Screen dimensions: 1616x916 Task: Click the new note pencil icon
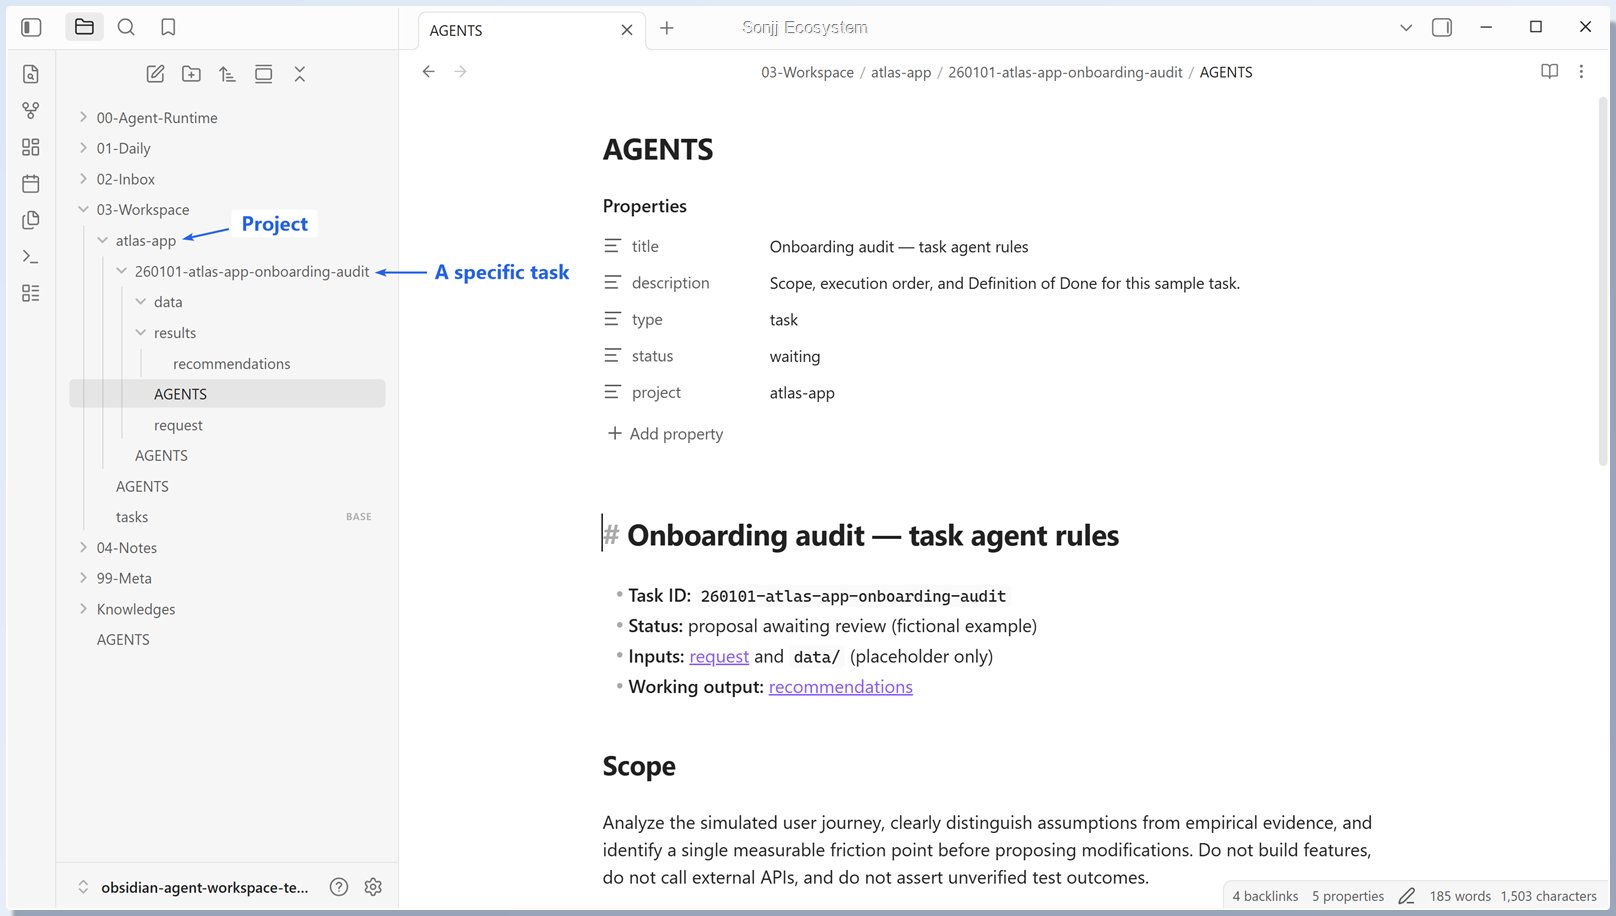[155, 74]
